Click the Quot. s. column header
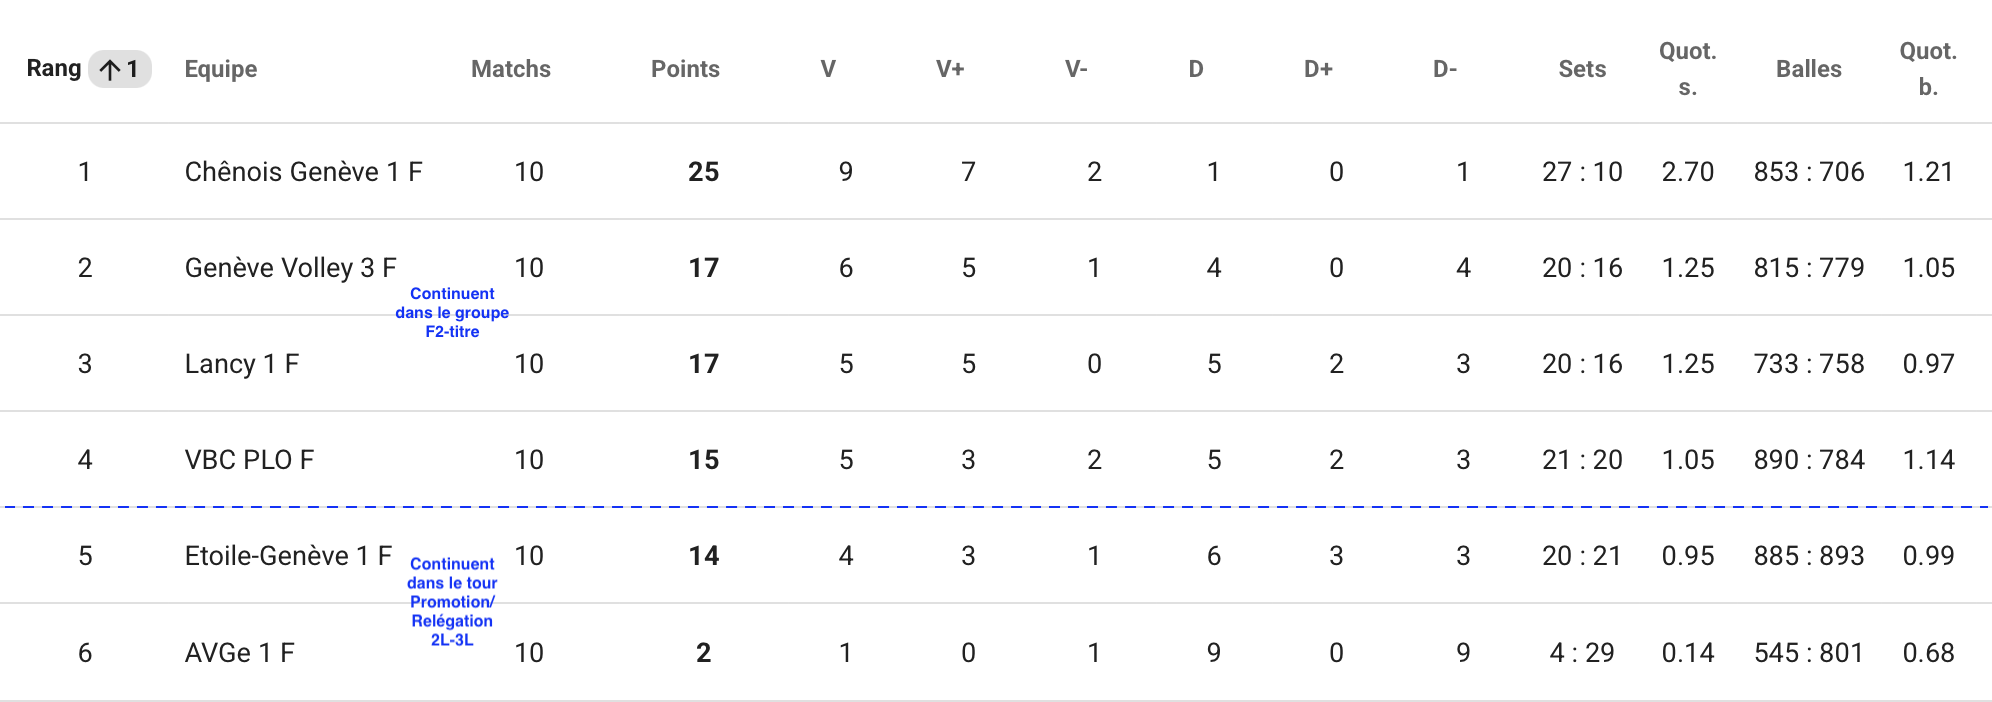Viewport: 1992px width, 702px height. coord(1688,69)
